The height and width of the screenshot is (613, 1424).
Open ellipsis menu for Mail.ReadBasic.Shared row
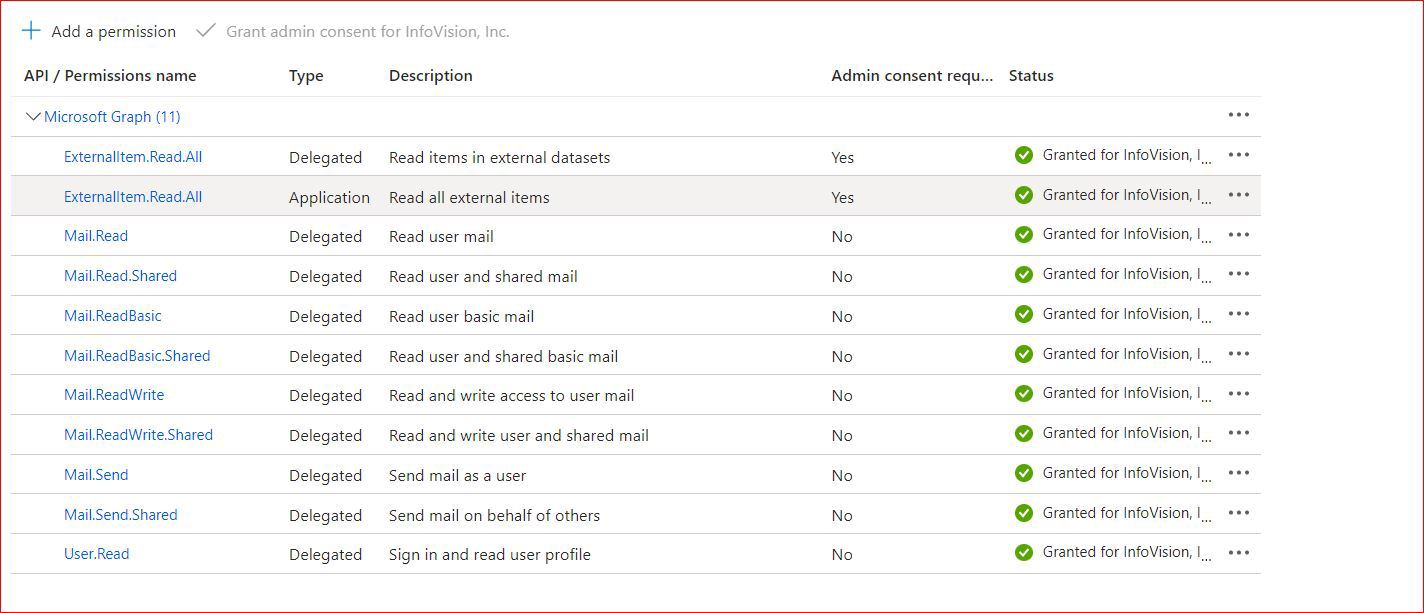1239,354
